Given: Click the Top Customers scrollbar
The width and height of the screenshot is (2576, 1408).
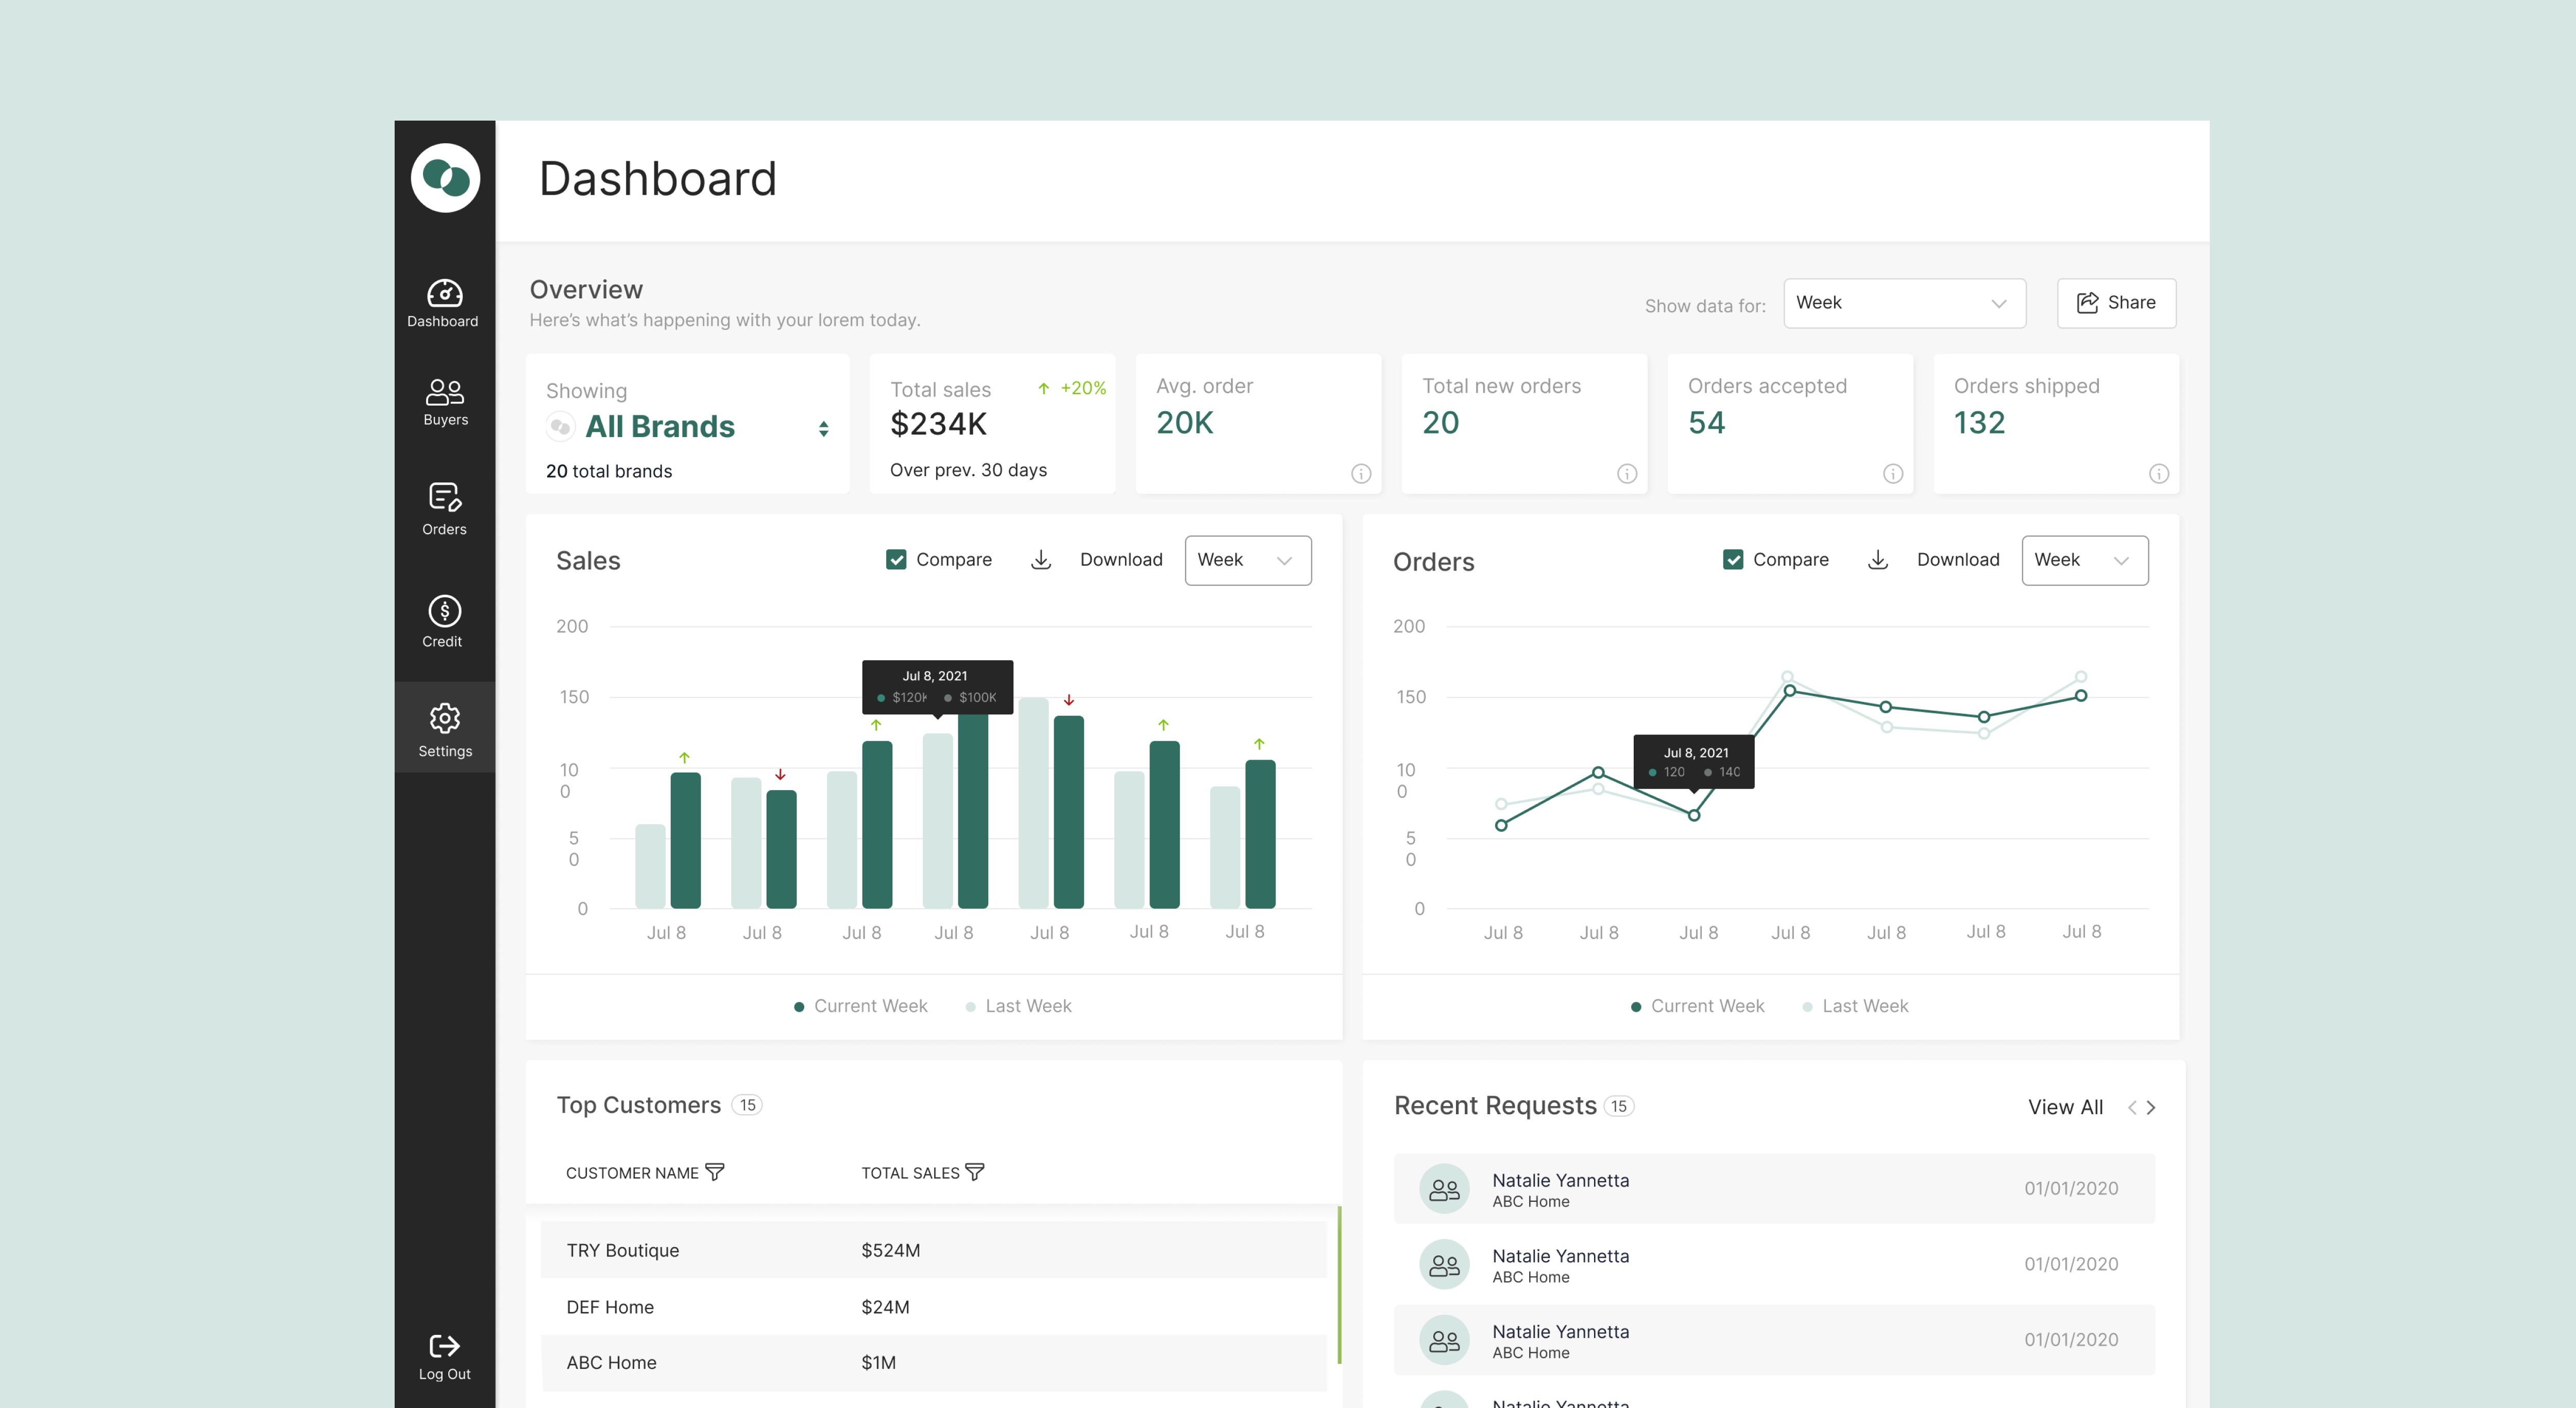Looking at the screenshot, I should 1339,1285.
